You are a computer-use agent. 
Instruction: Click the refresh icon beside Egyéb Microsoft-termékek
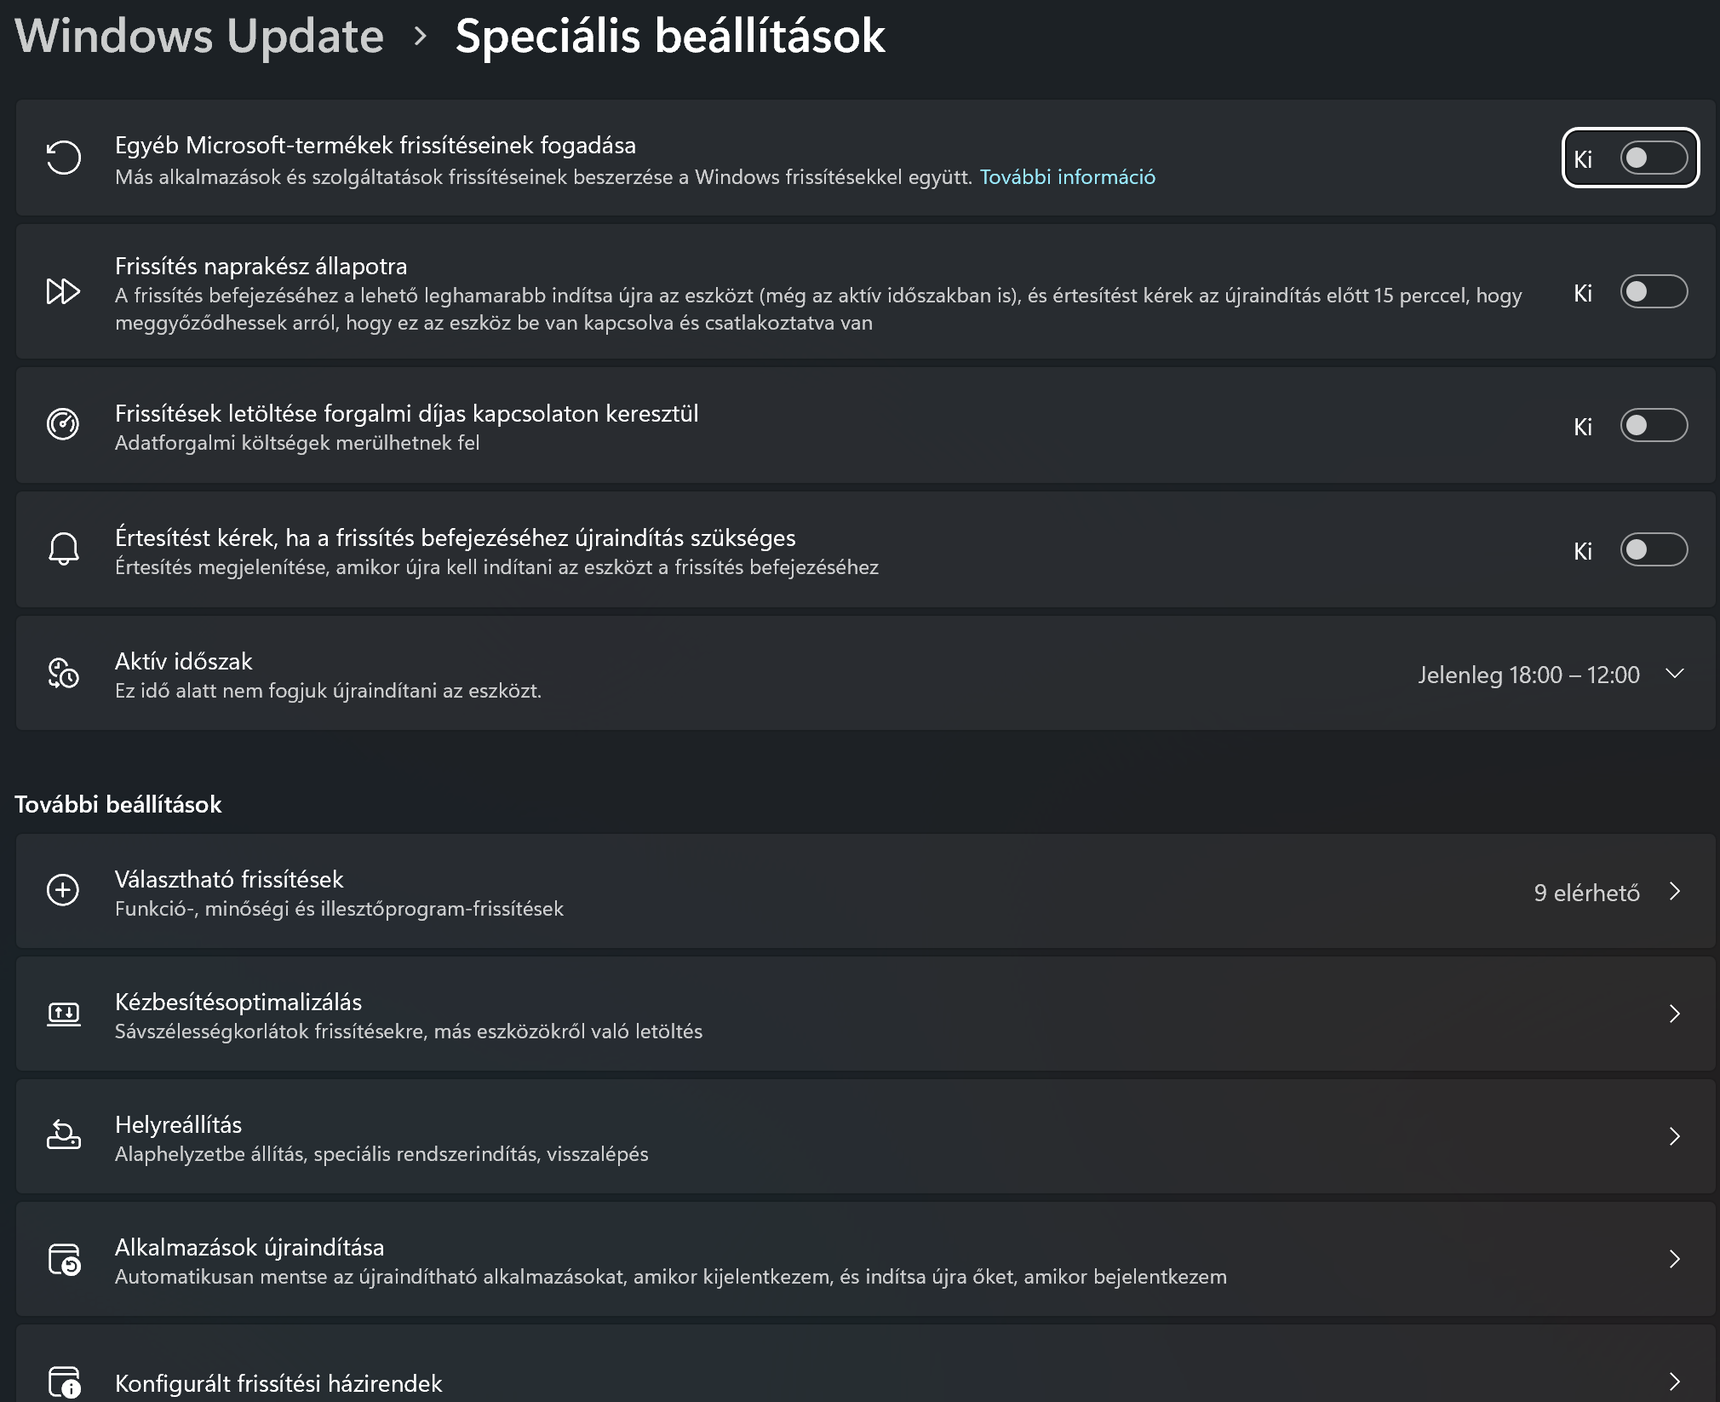63,158
